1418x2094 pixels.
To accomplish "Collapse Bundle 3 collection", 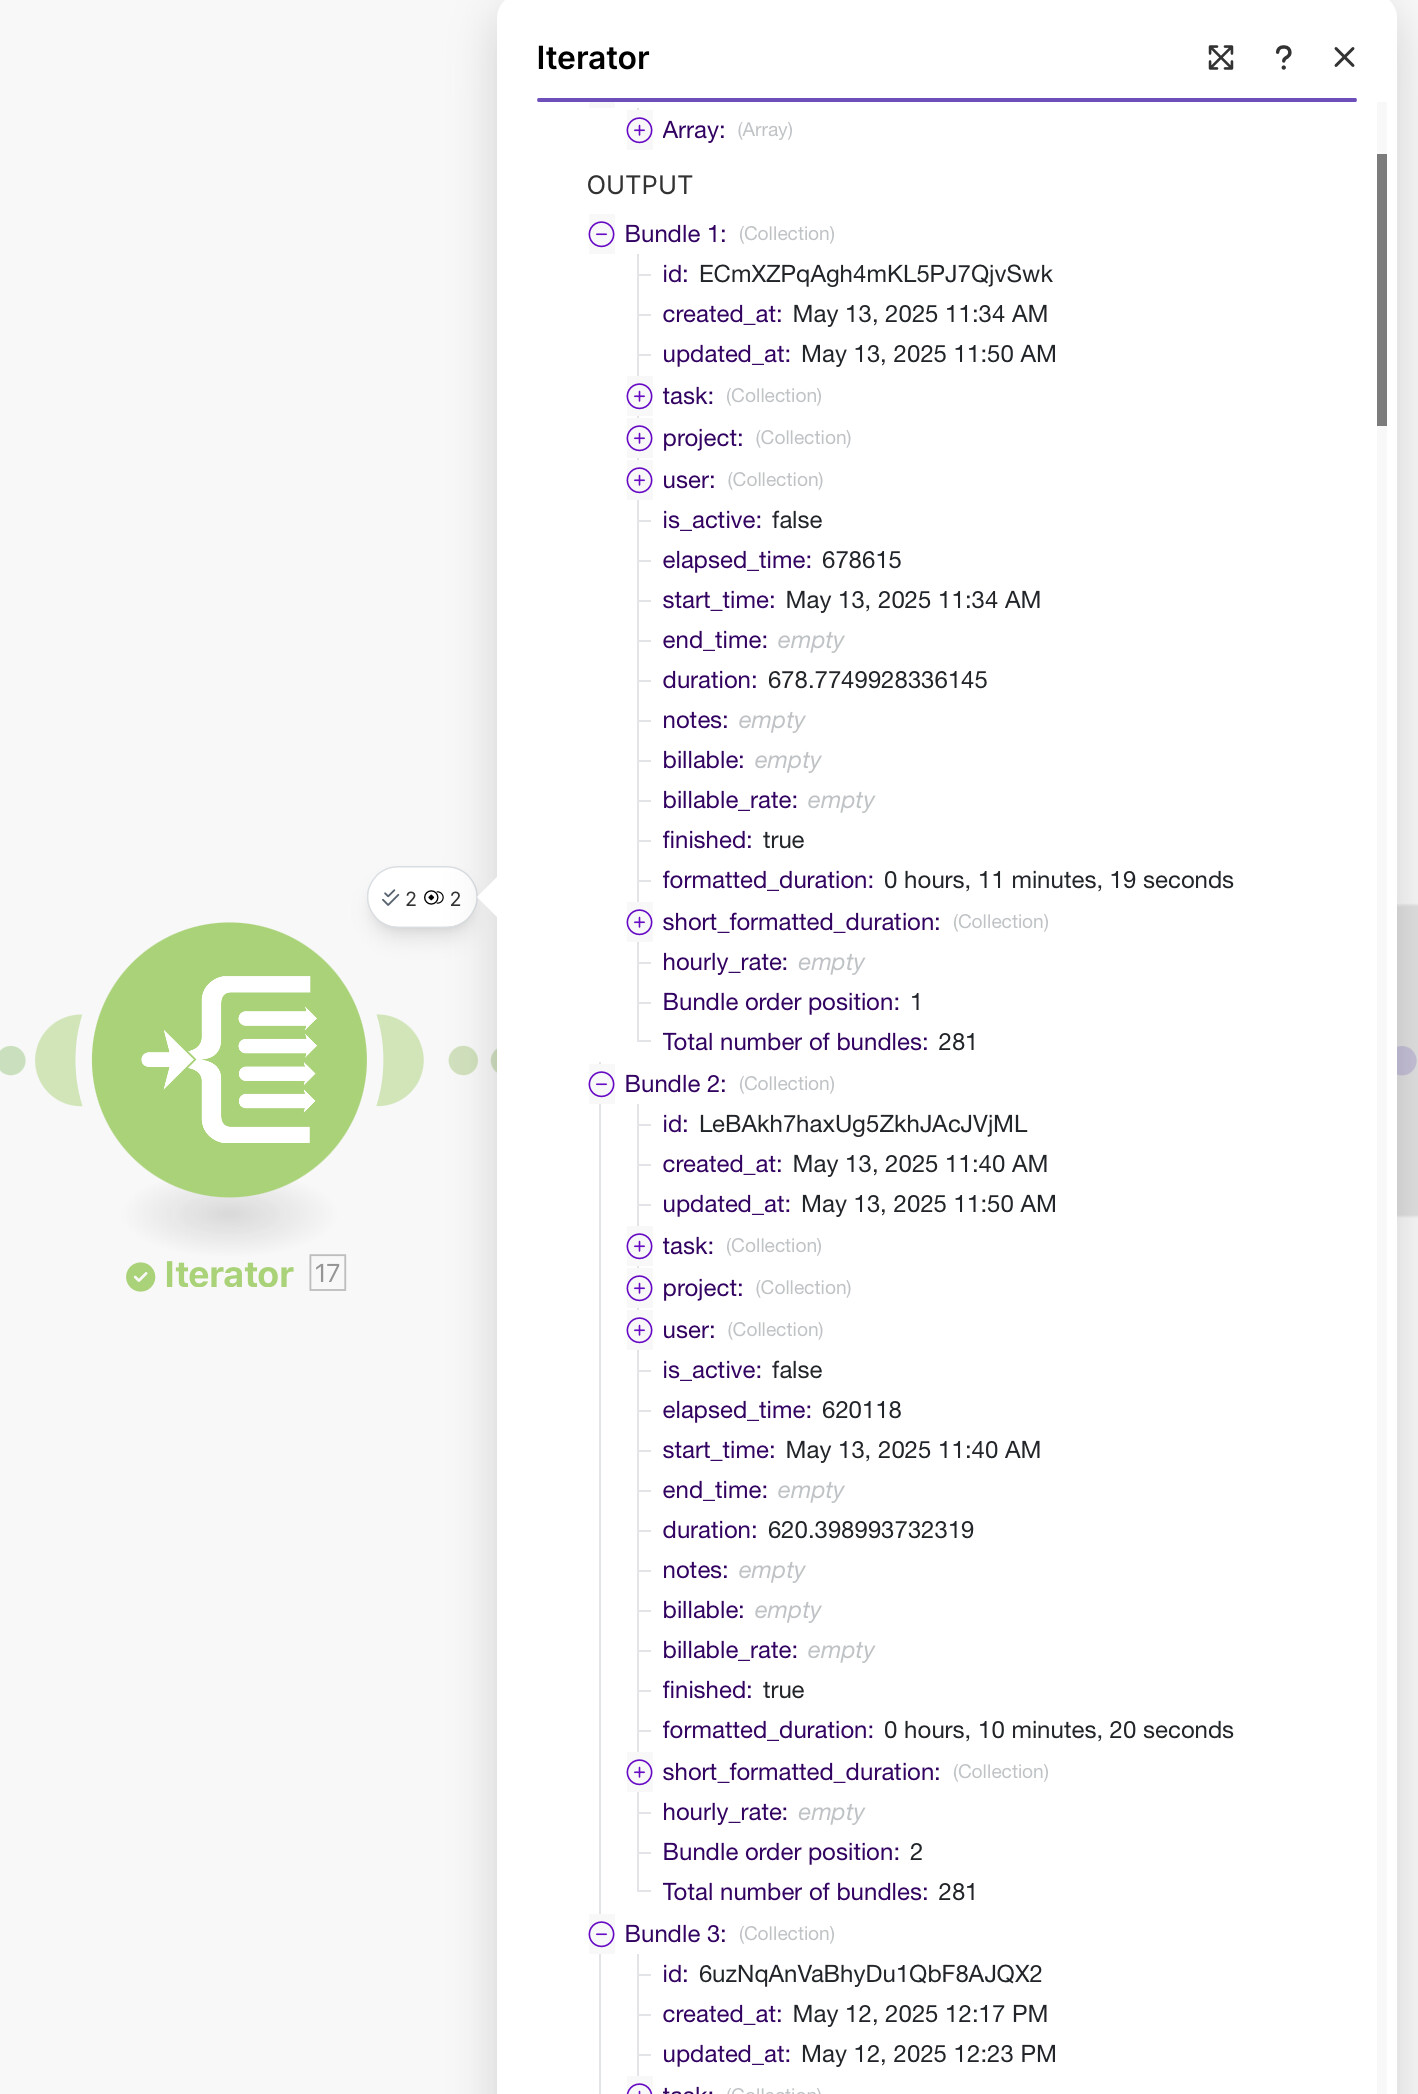I will pos(601,1934).
